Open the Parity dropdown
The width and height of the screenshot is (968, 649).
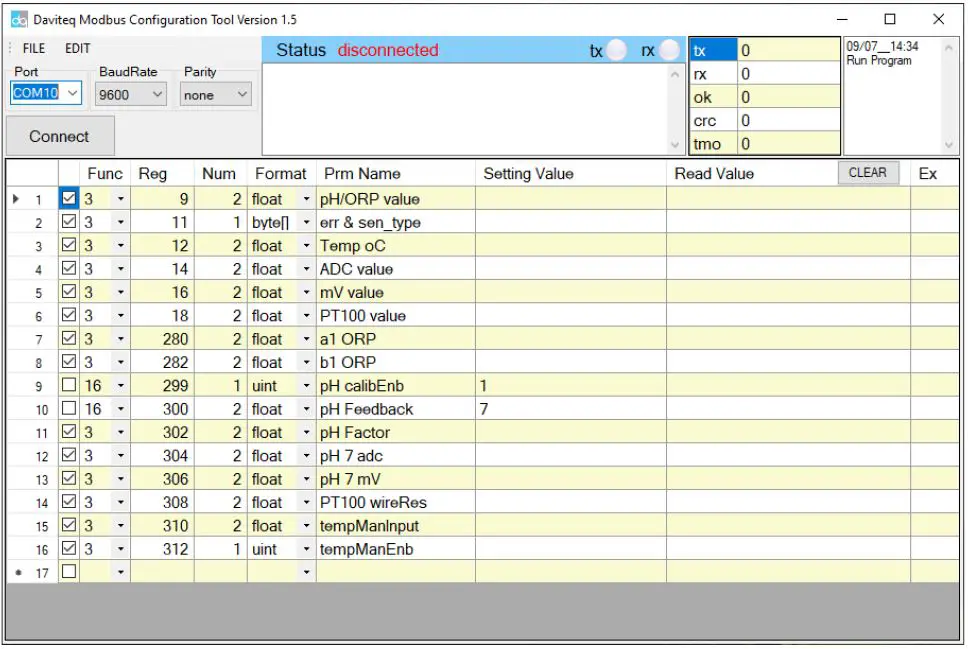[x=242, y=95]
